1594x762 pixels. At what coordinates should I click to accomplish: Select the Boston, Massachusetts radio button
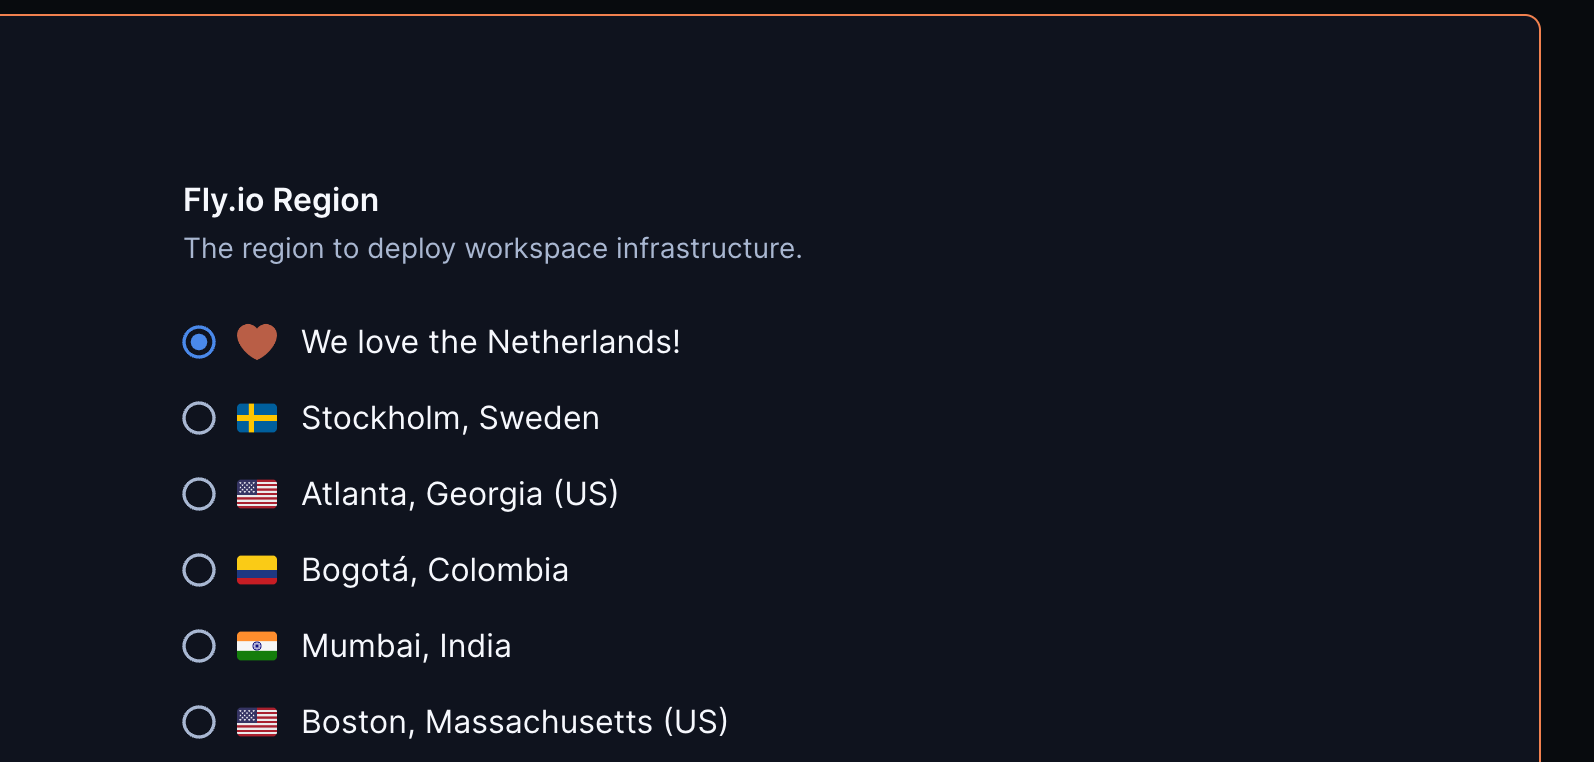point(199,722)
